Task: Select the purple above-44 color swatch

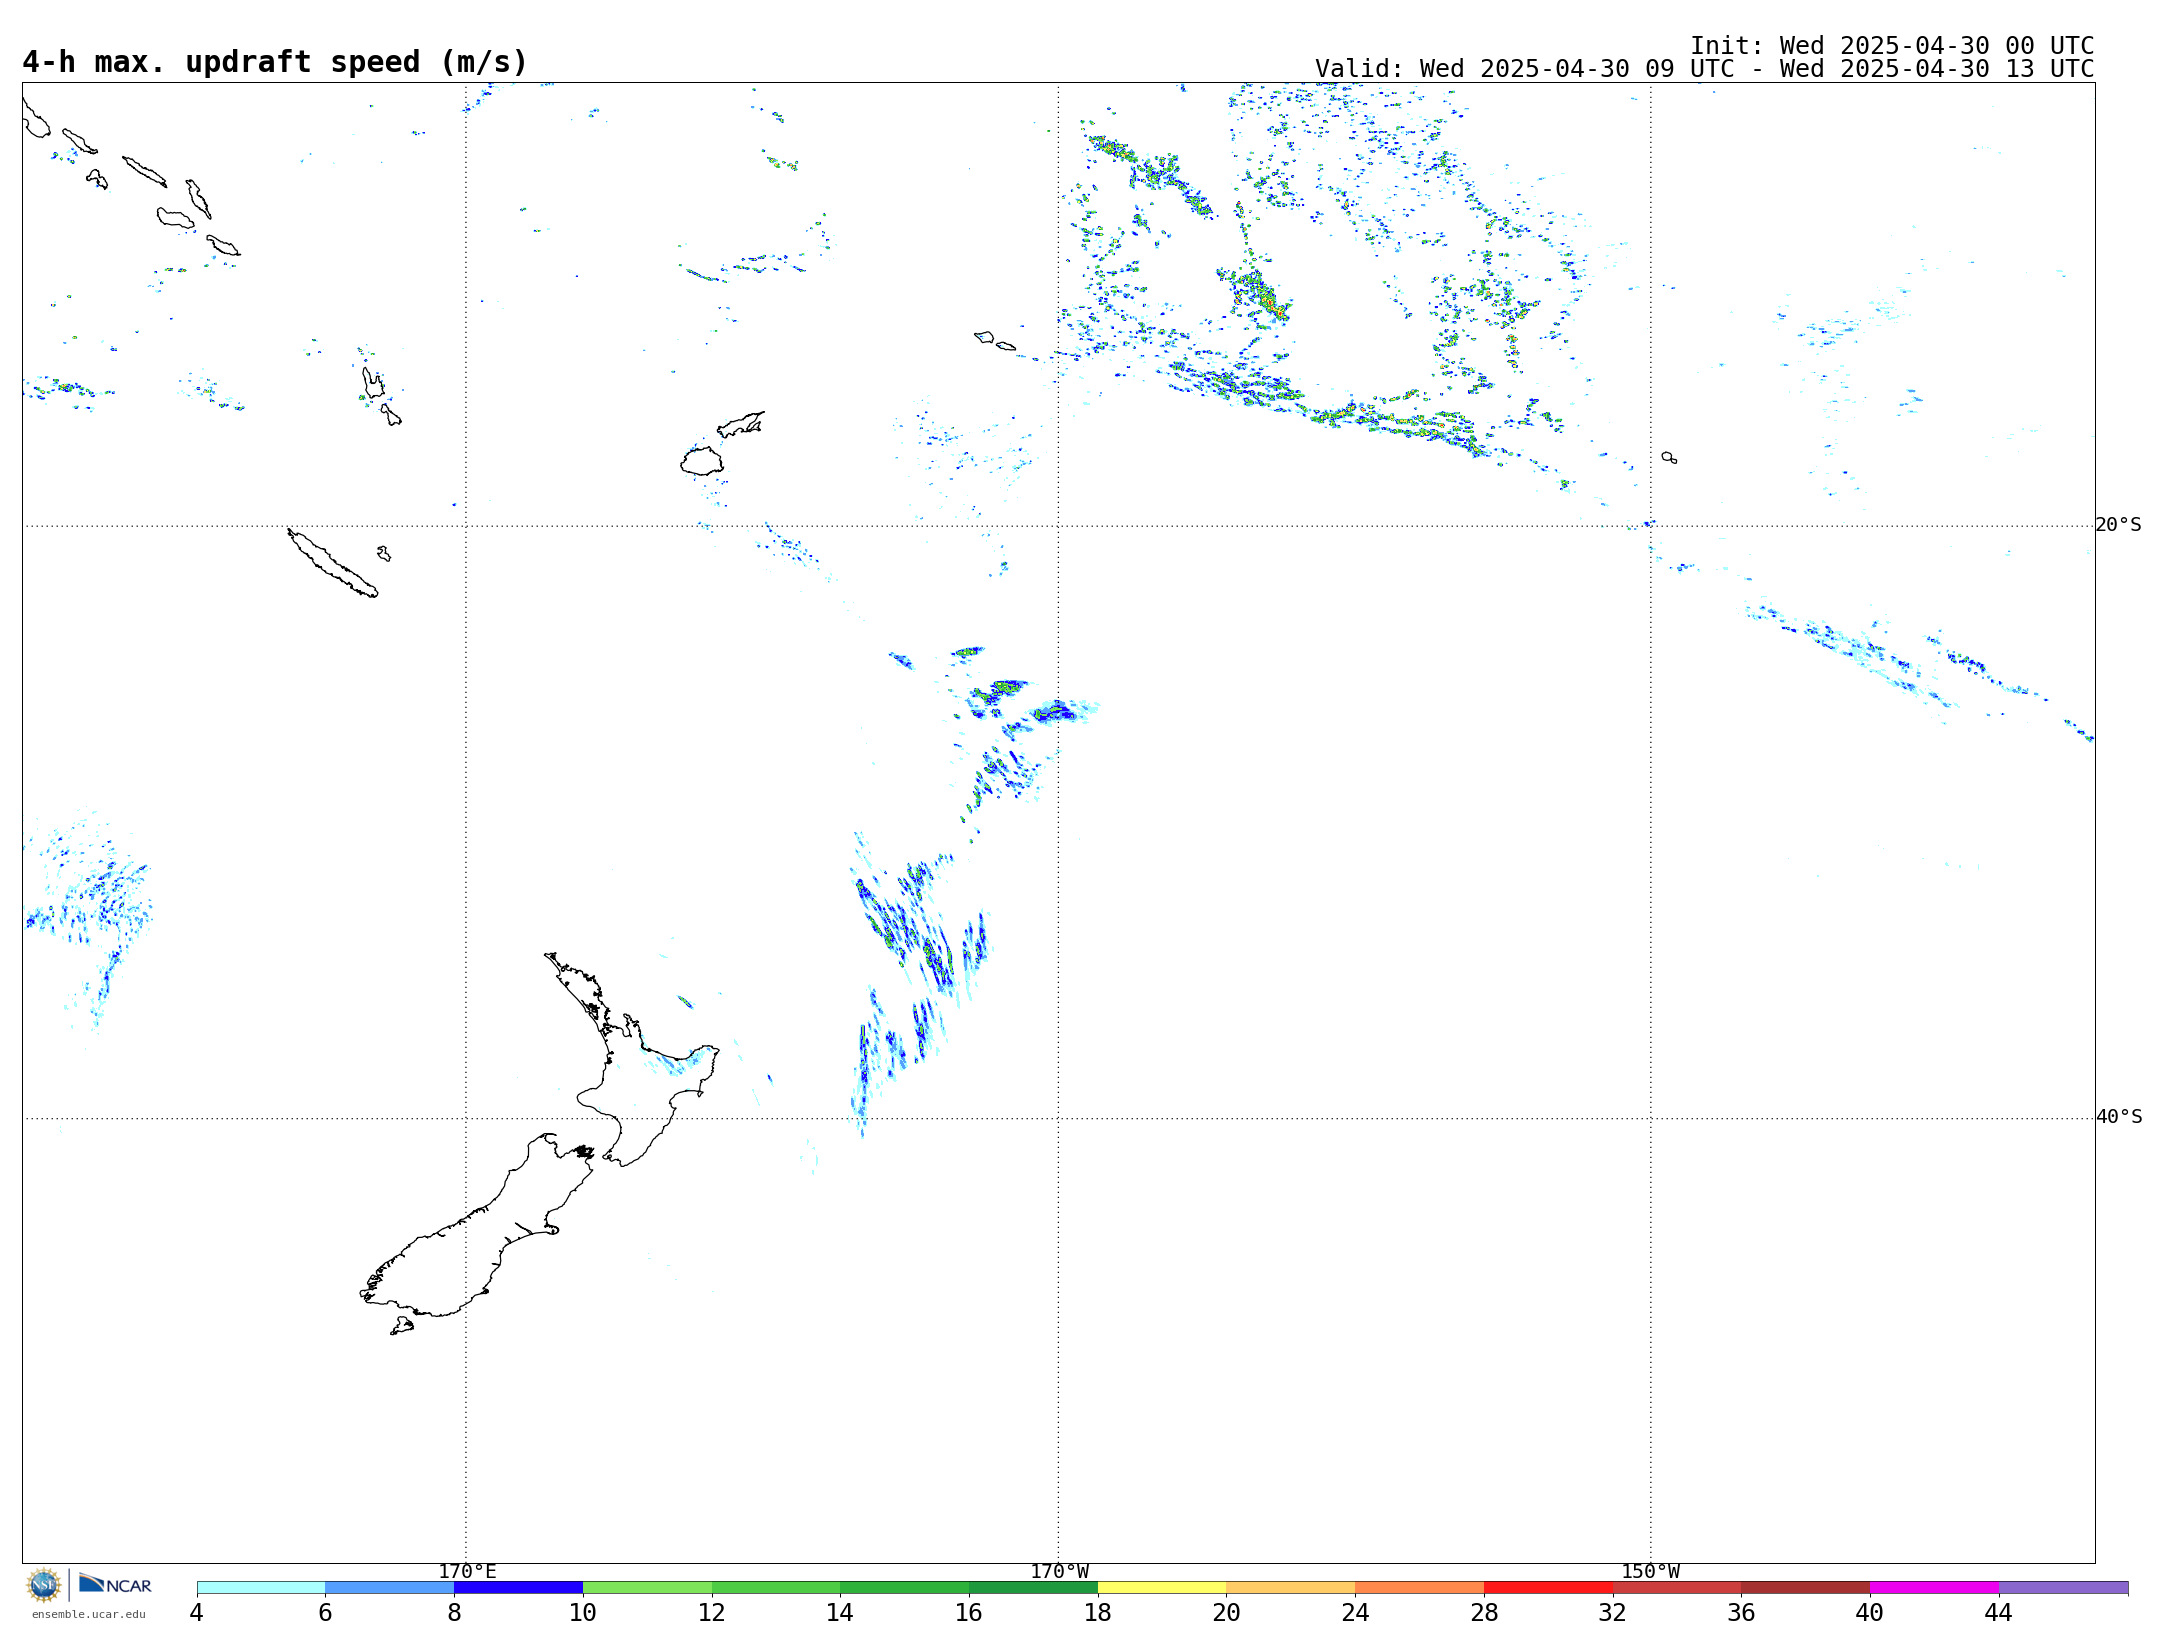Action: tap(2064, 1588)
